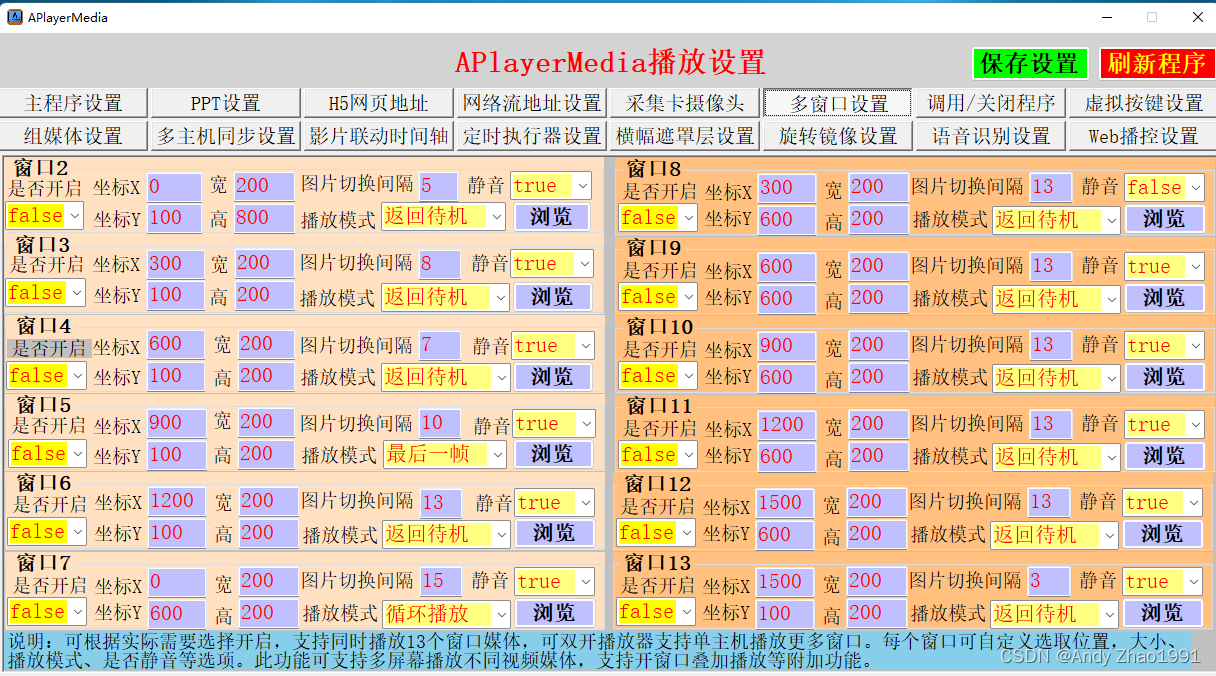1216x676 pixels.
Task: Click 窗口10 坐标X field showing 900
Action: 786,345
